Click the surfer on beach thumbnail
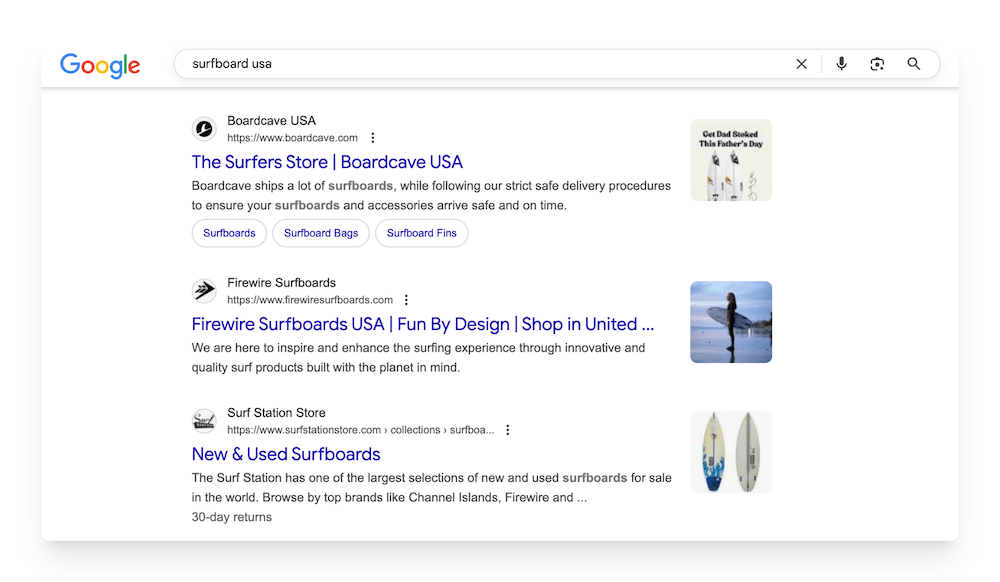1000x582 pixels. pyautogui.click(x=731, y=322)
